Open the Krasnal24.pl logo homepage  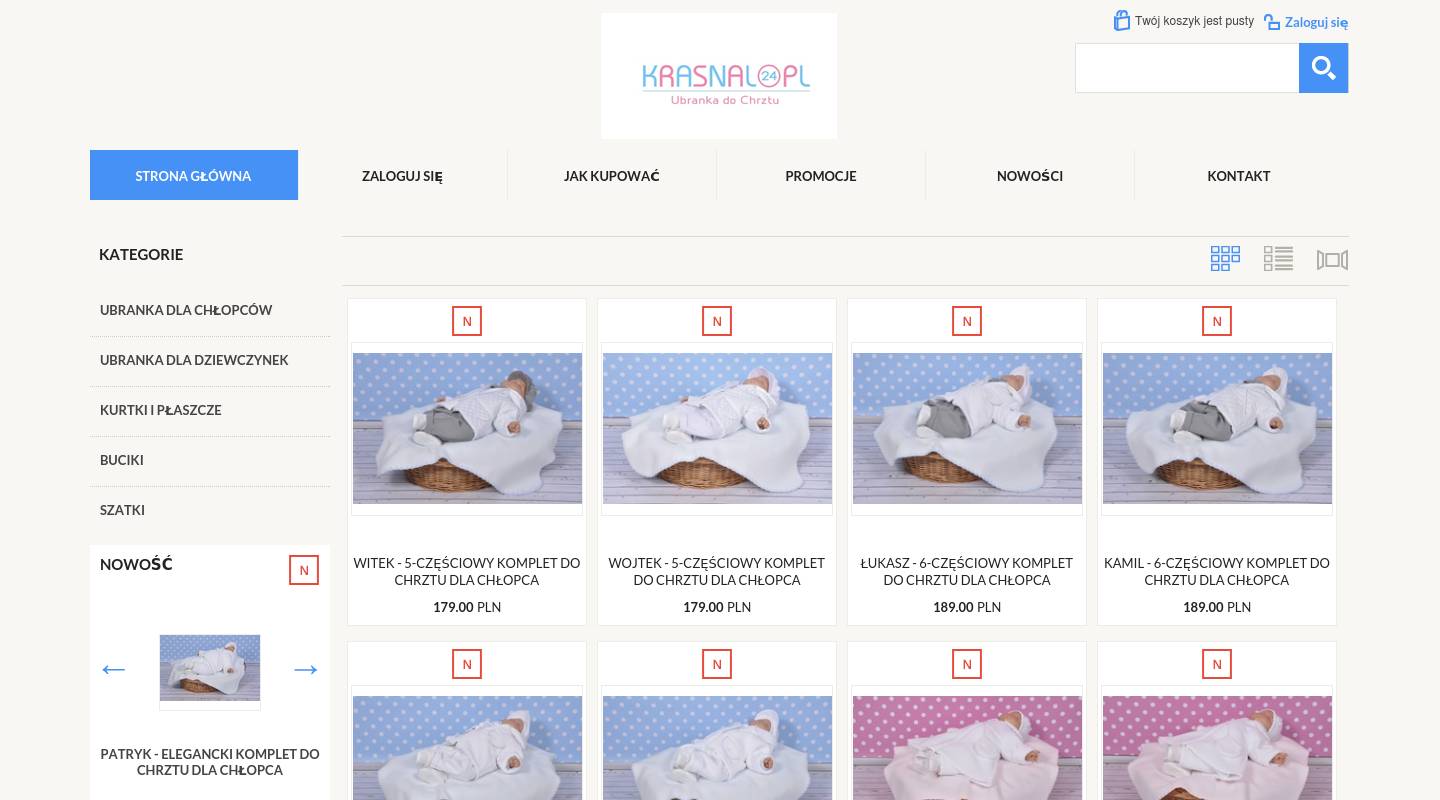(x=719, y=76)
